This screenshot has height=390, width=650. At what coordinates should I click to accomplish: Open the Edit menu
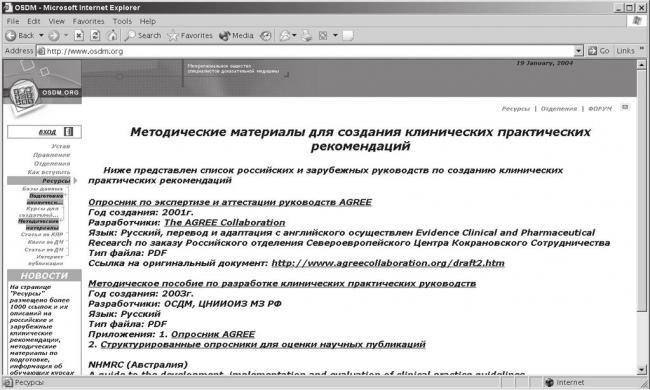tap(34, 21)
